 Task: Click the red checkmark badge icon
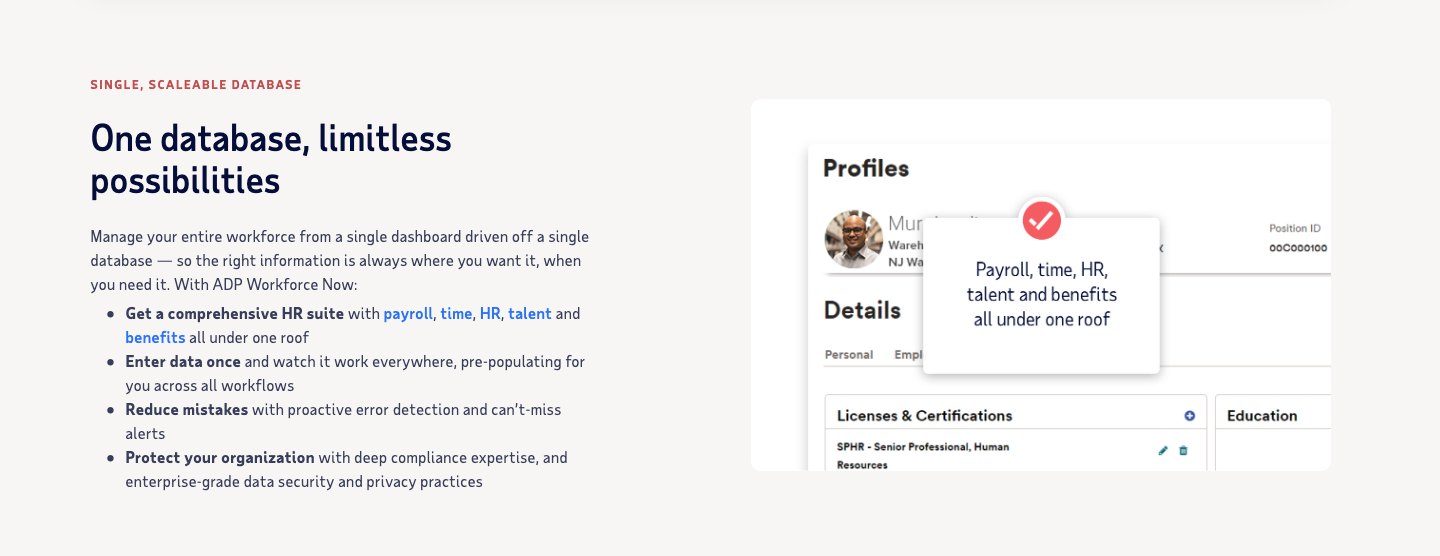(1041, 220)
